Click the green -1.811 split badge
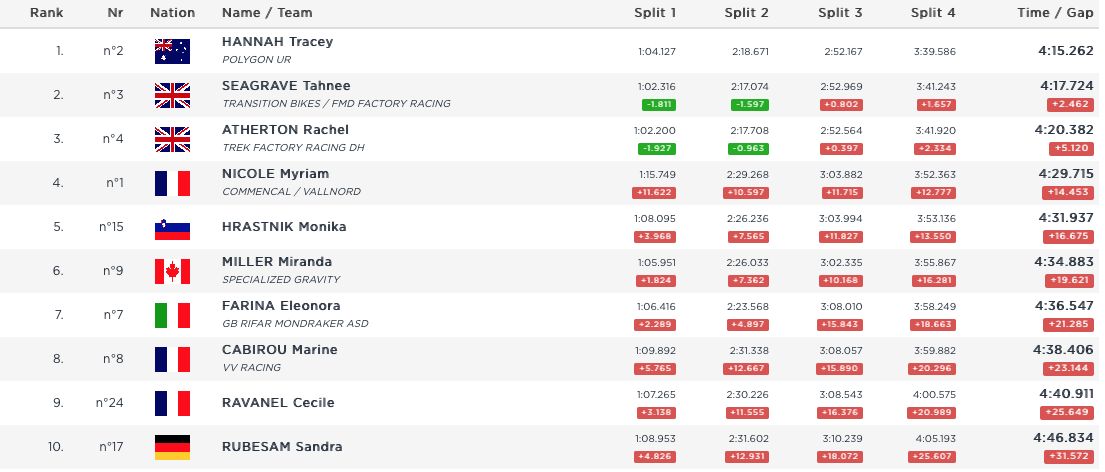The height and width of the screenshot is (472, 1105). [x=656, y=104]
